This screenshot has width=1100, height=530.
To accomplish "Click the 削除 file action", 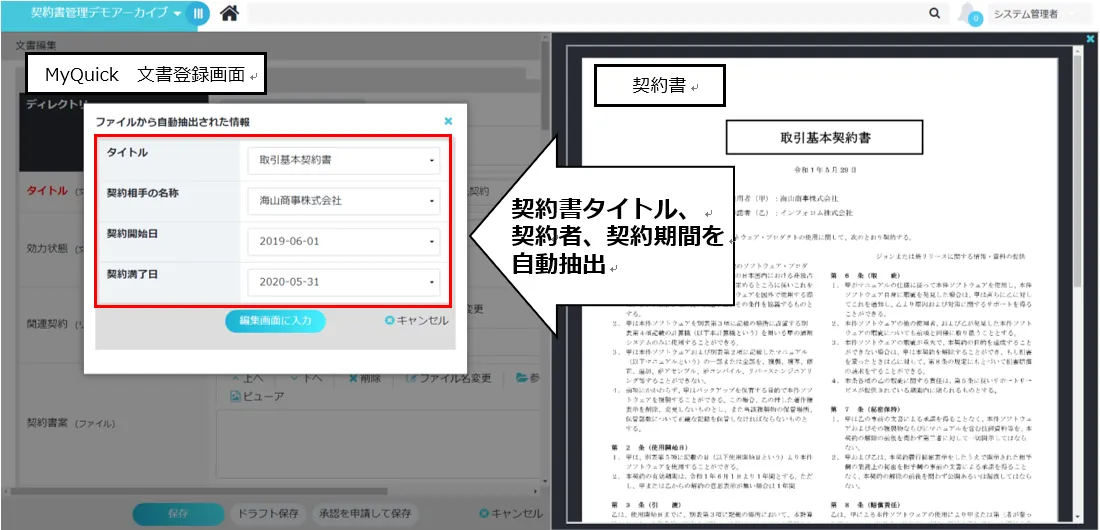I will point(365,378).
